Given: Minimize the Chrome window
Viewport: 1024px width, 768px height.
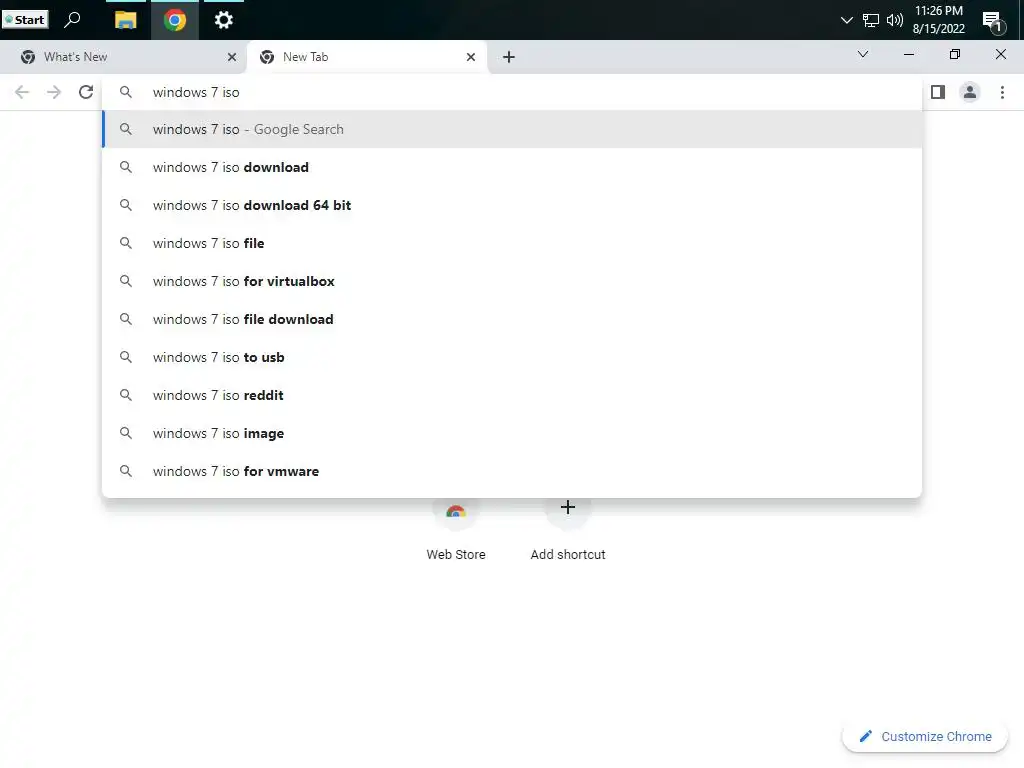Looking at the screenshot, I should pos(908,54).
